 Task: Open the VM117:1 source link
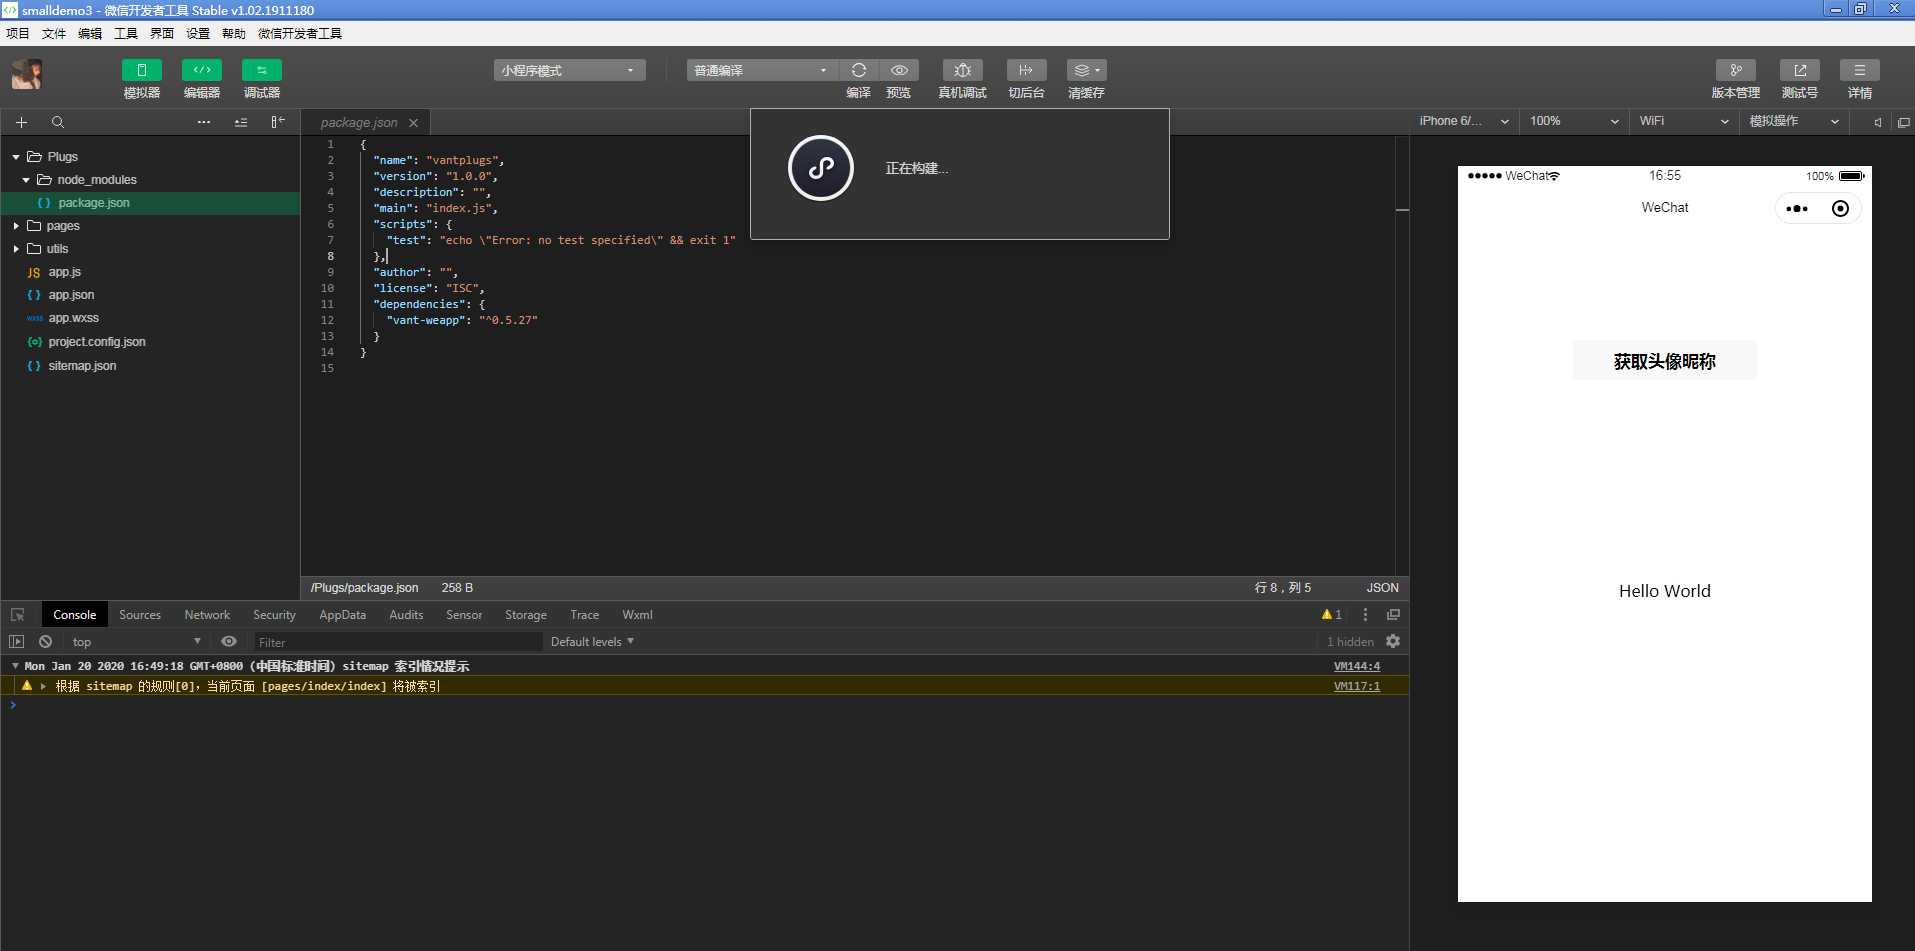coord(1357,686)
